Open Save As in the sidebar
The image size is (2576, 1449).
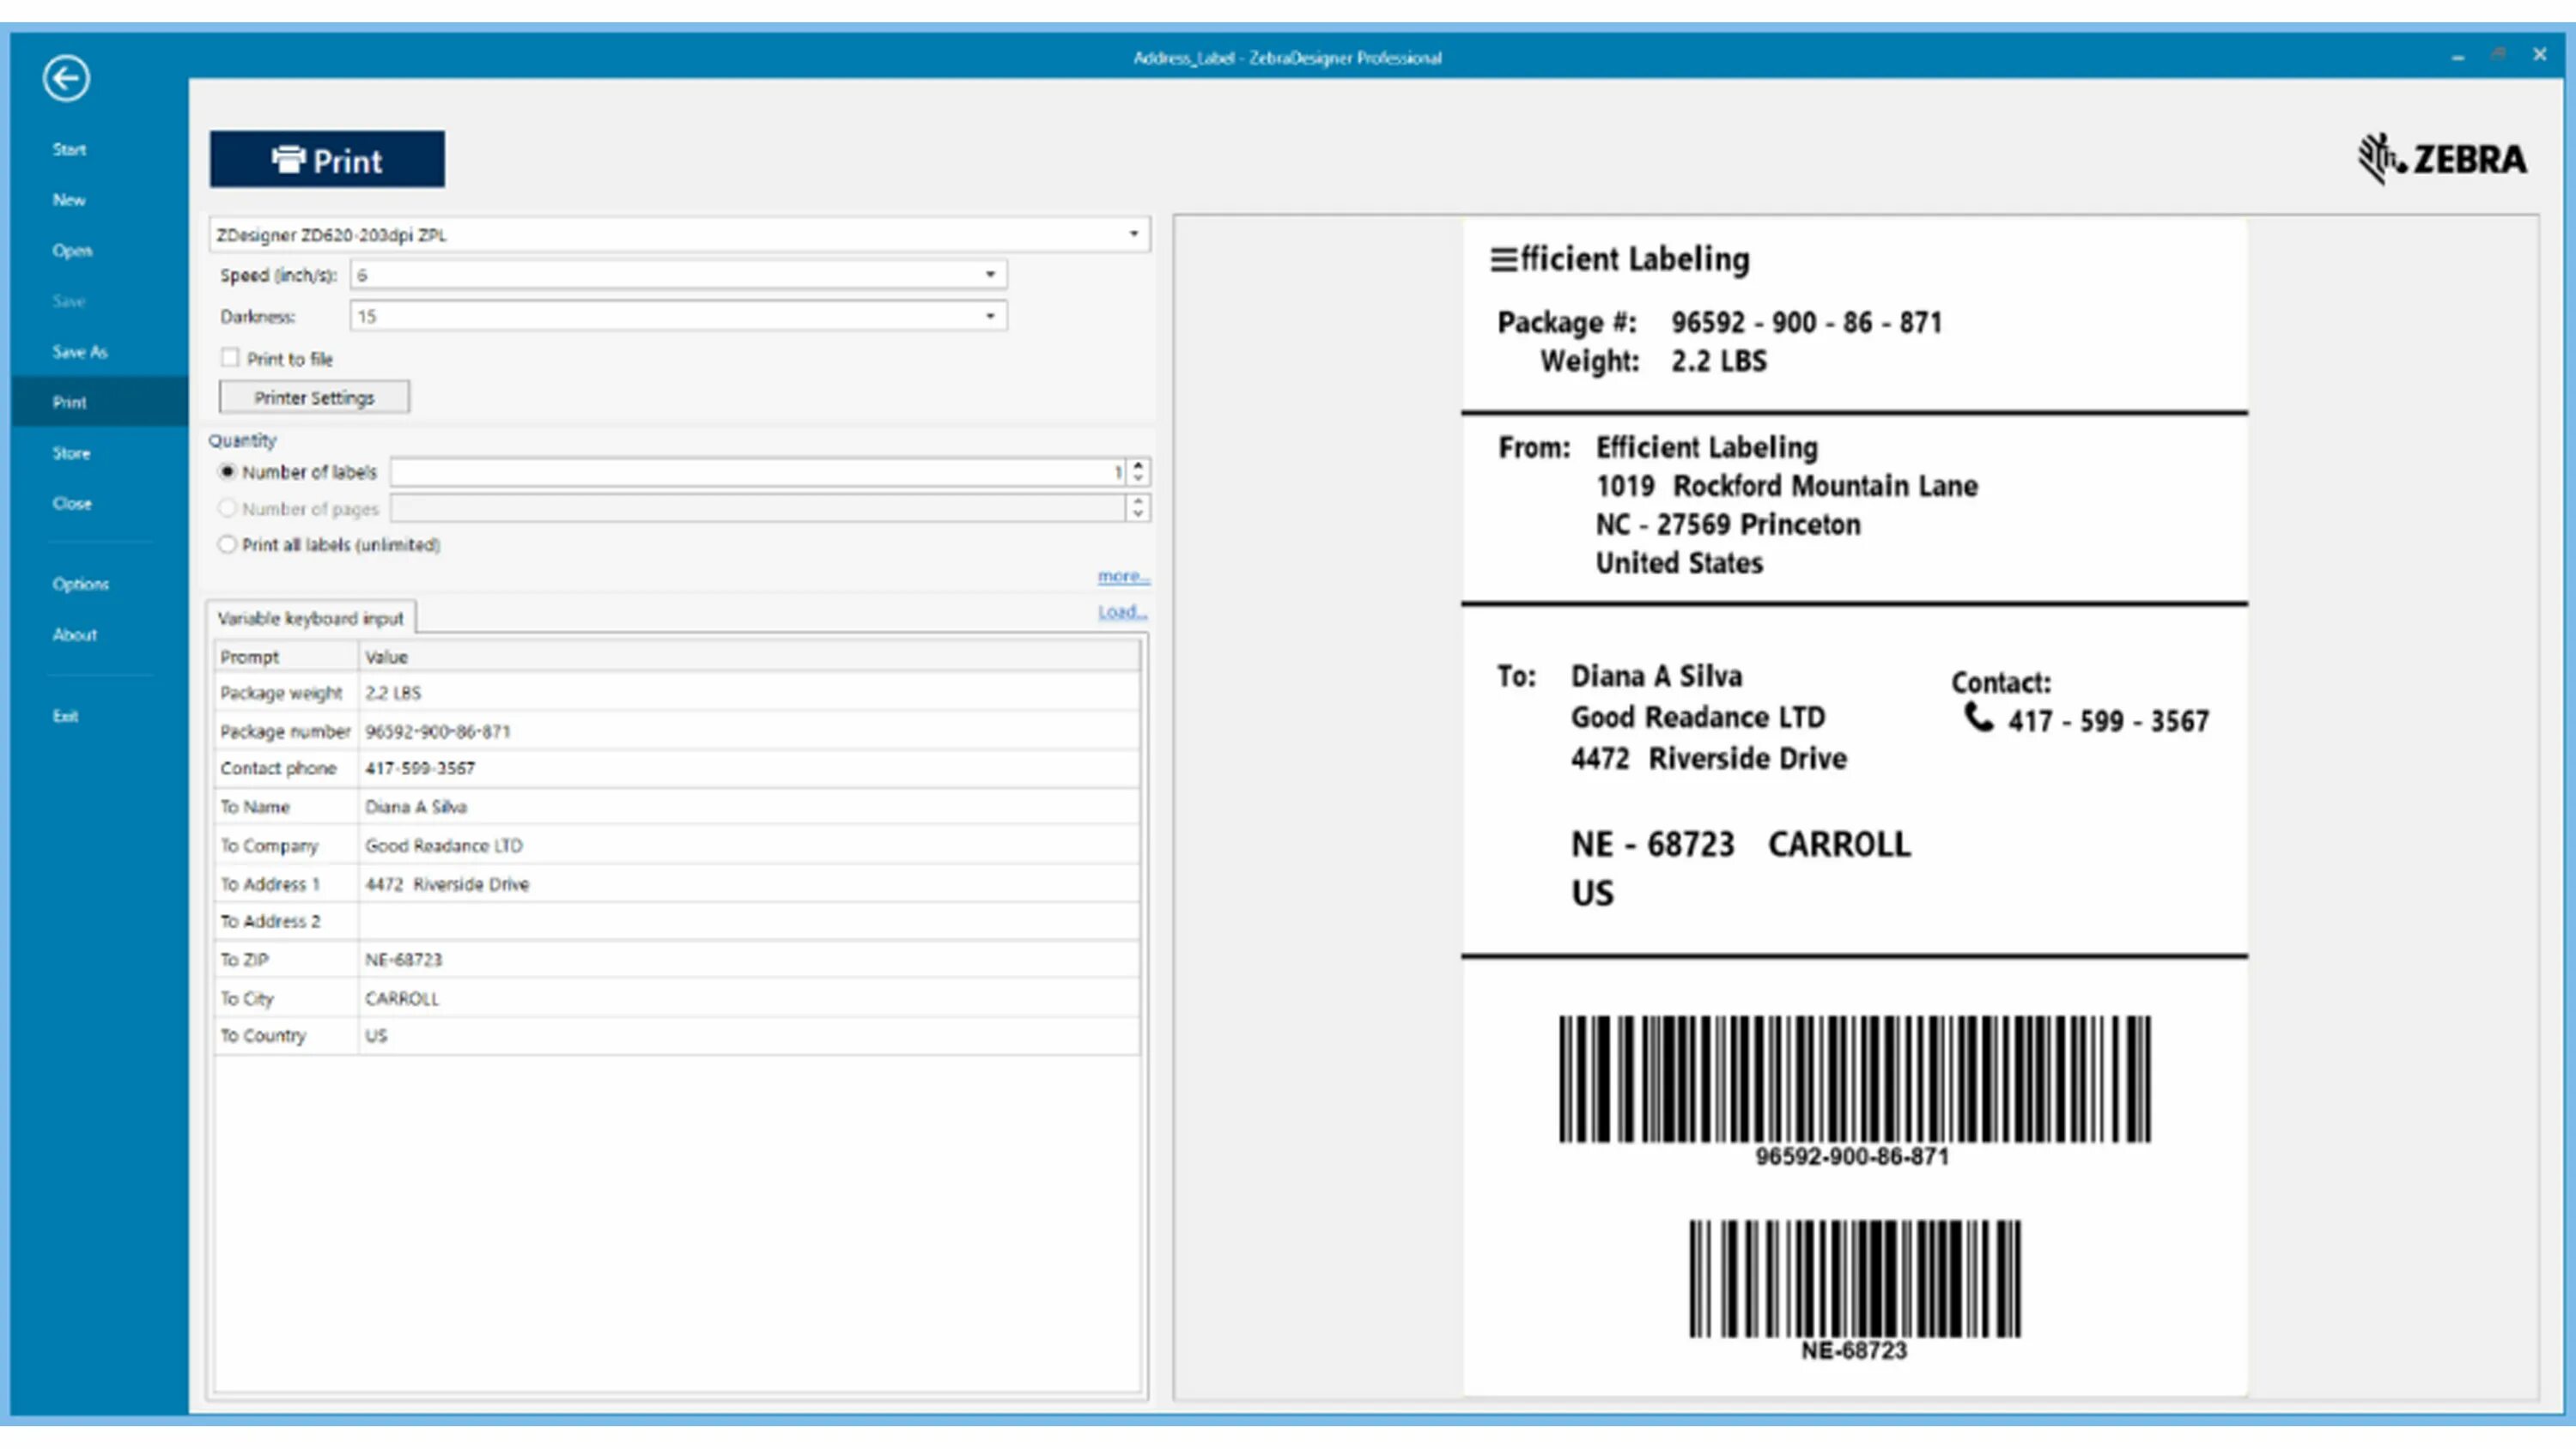pyautogui.click(x=79, y=352)
